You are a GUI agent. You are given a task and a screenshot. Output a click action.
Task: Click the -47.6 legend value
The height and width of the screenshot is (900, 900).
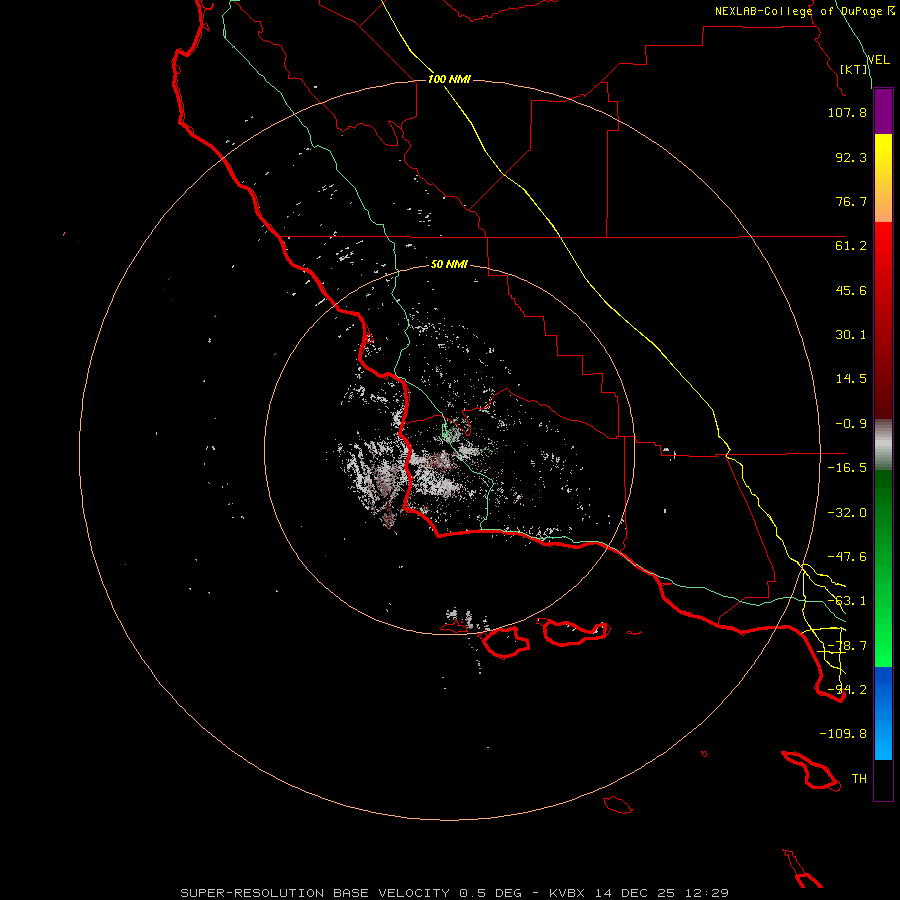coord(847,557)
